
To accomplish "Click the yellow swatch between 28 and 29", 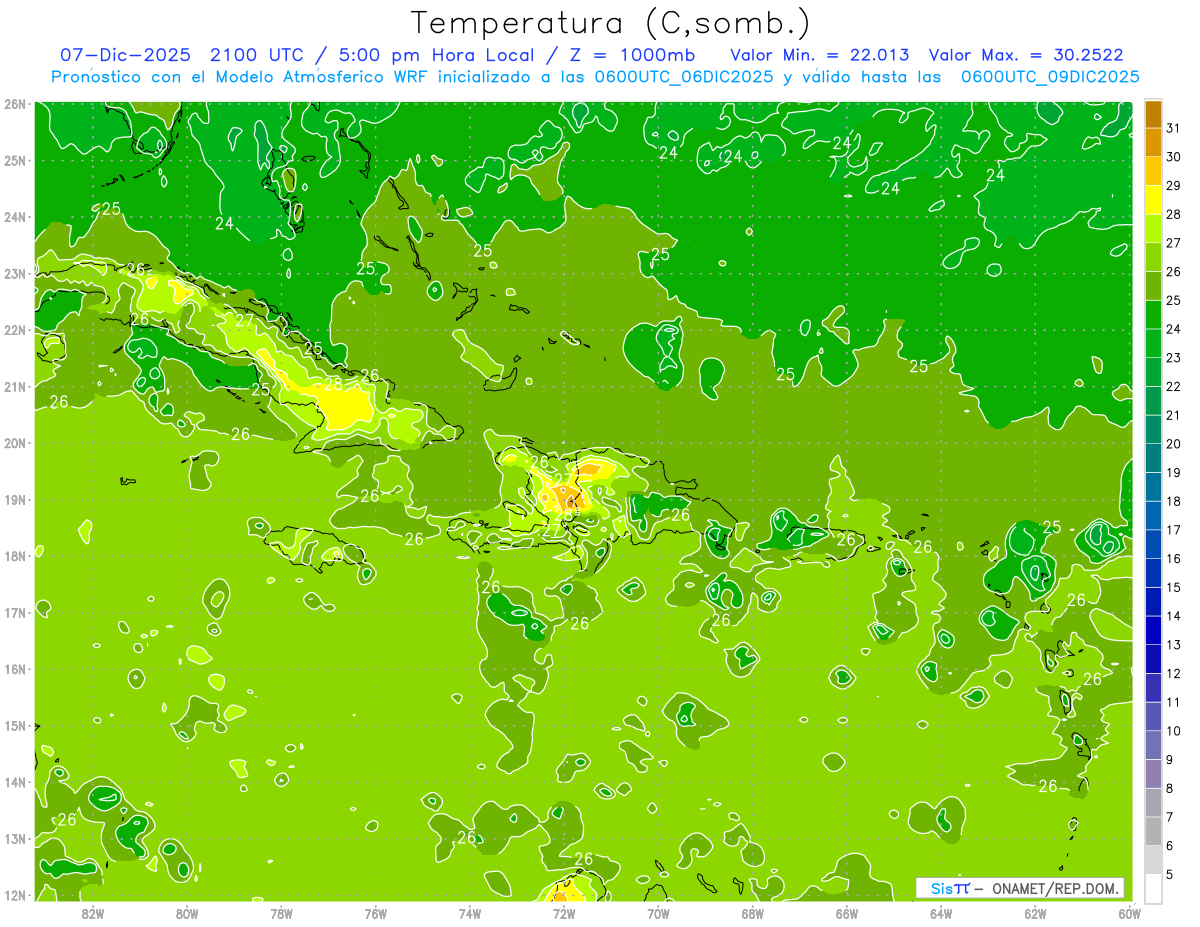I will pos(1153,200).
